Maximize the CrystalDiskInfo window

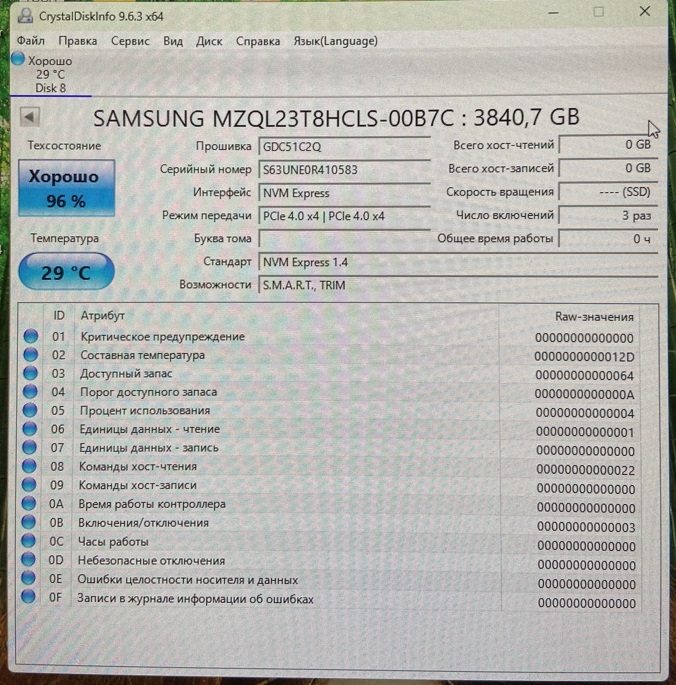tap(598, 12)
